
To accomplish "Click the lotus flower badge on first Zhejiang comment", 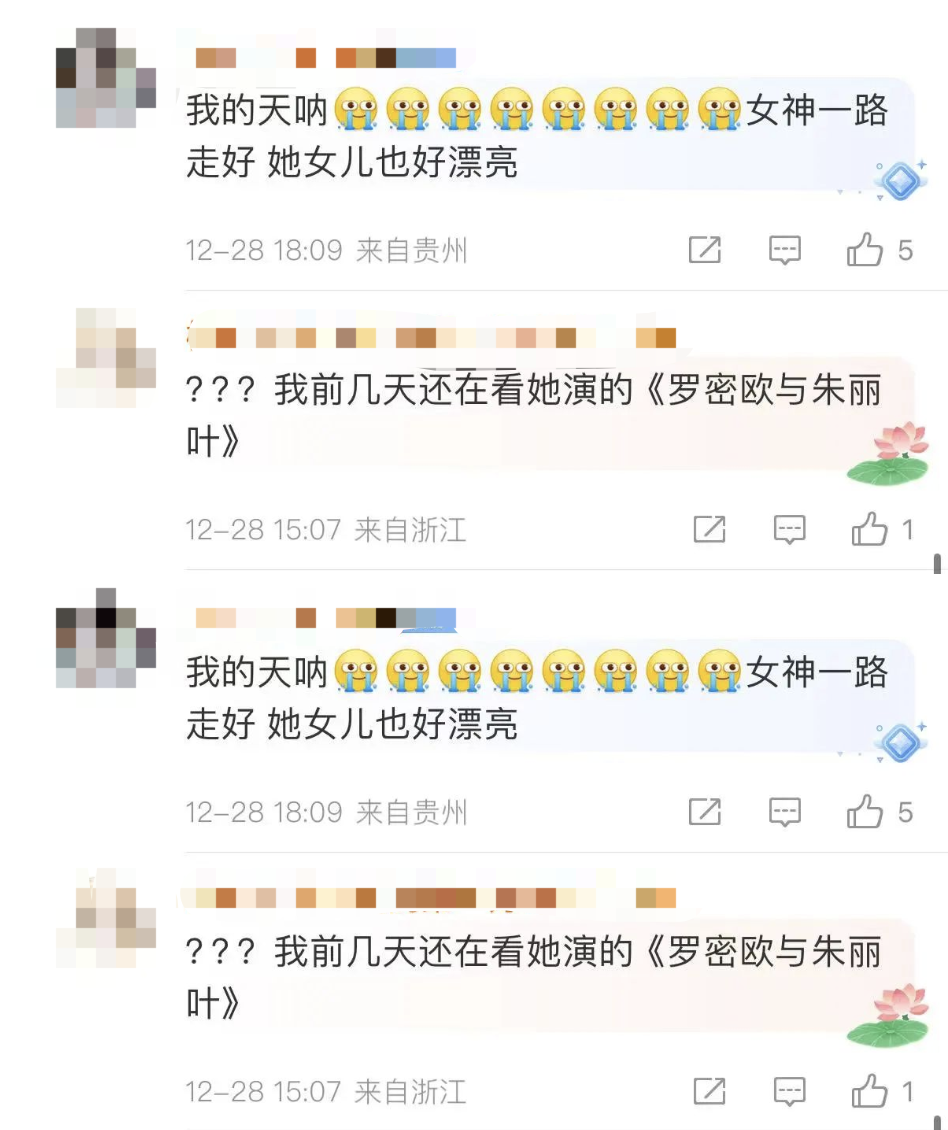I will pyautogui.click(x=888, y=454).
